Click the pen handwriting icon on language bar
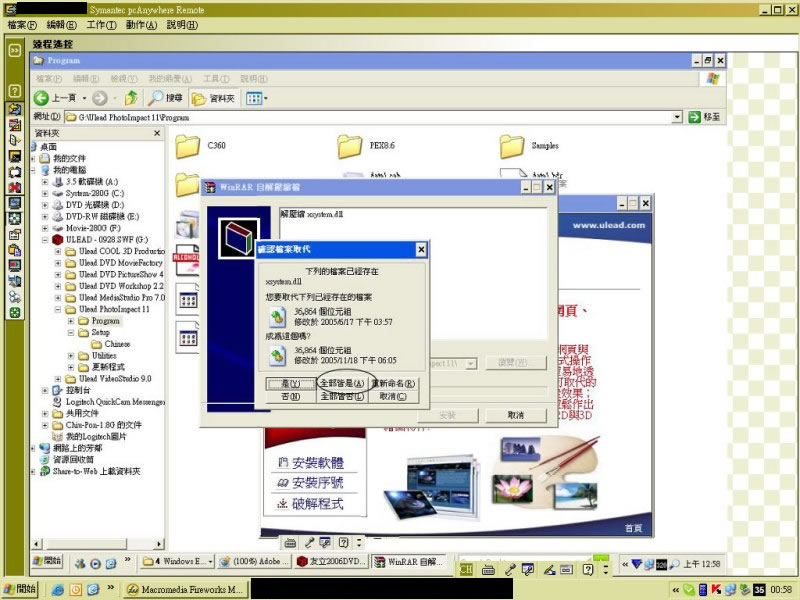 point(549,569)
